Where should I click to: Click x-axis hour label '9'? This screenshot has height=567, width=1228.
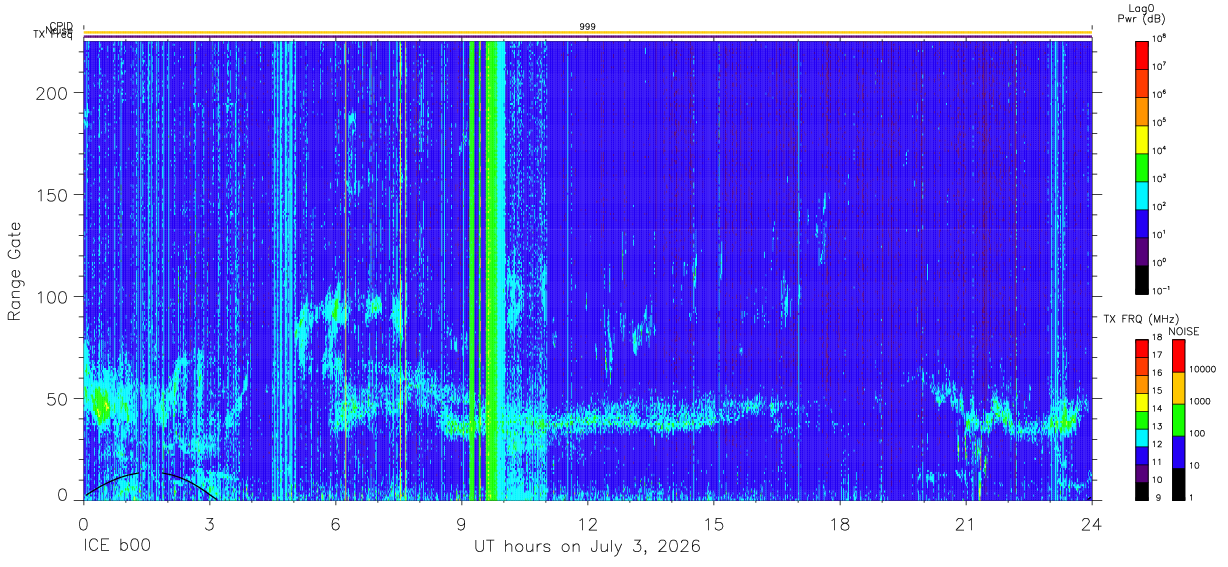point(462,523)
